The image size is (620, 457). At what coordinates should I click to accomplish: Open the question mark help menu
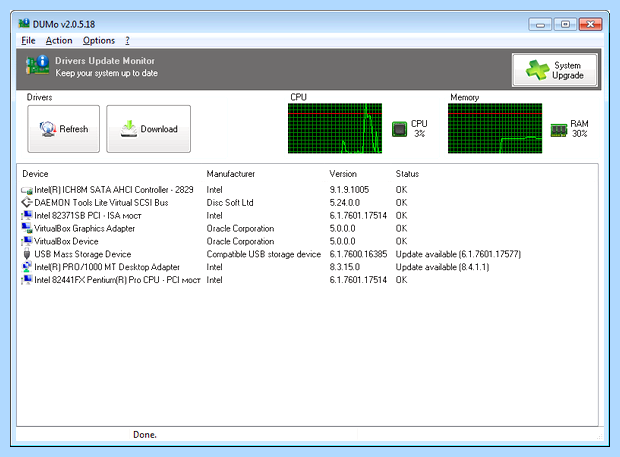tap(127, 40)
